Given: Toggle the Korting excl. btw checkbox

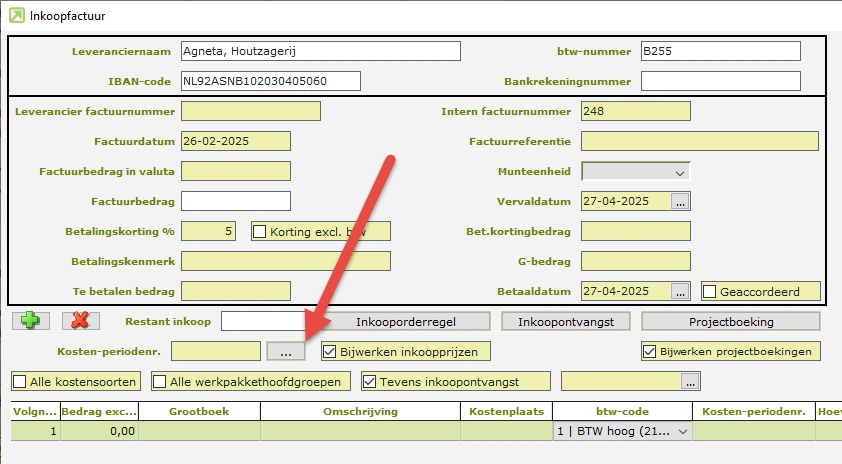Looking at the screenshot, I should [x=260, y=231].
